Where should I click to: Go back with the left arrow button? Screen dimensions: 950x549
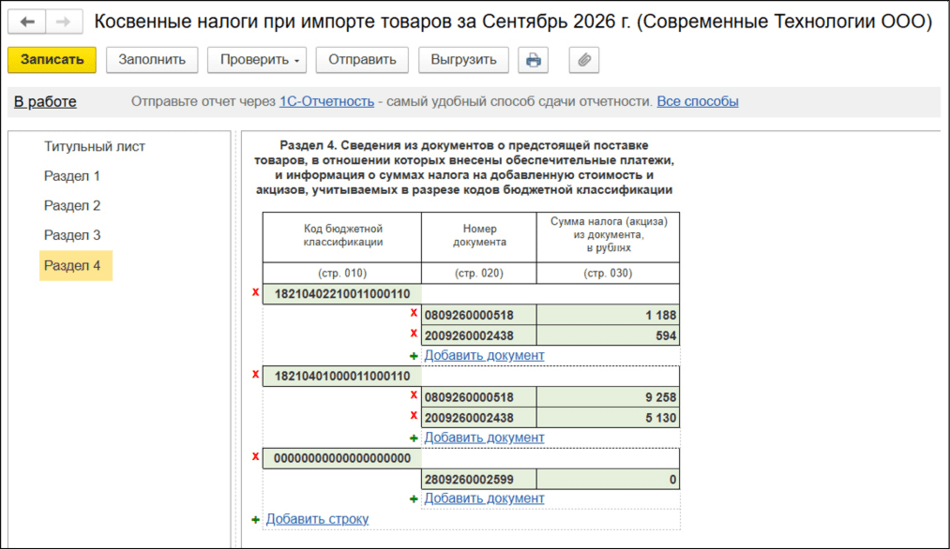click(x=27, y=22)
